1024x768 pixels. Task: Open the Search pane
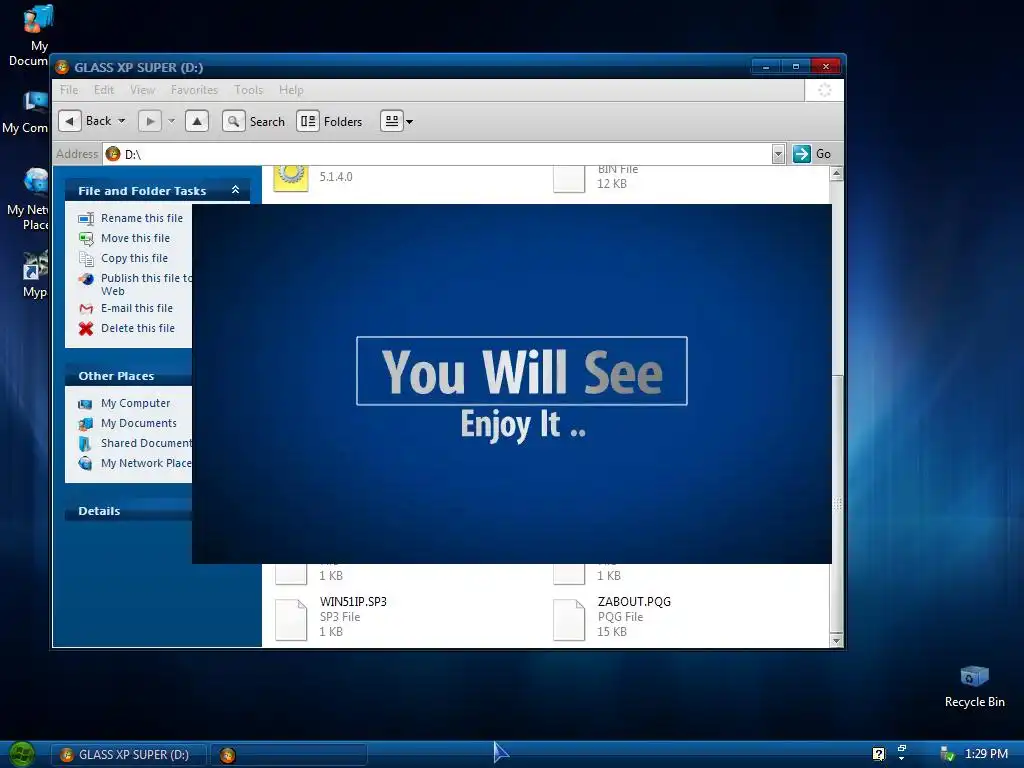(254, 121)
